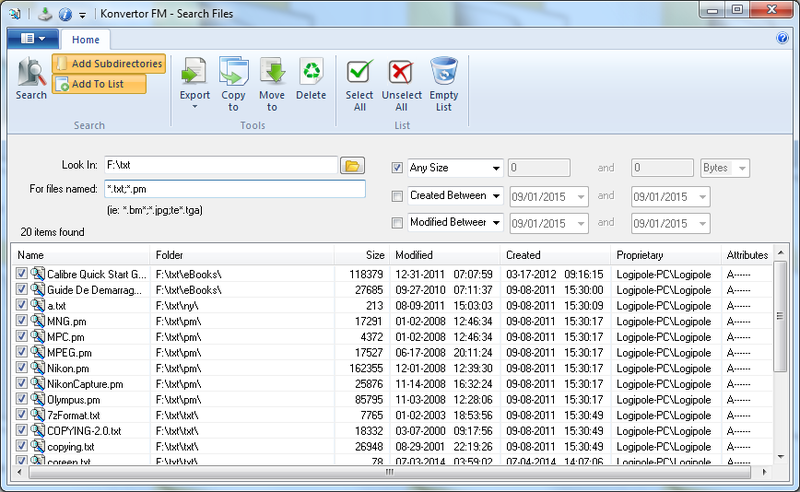
Task: Sort by the Proprietary column header
Action: (x=665, y=255)
